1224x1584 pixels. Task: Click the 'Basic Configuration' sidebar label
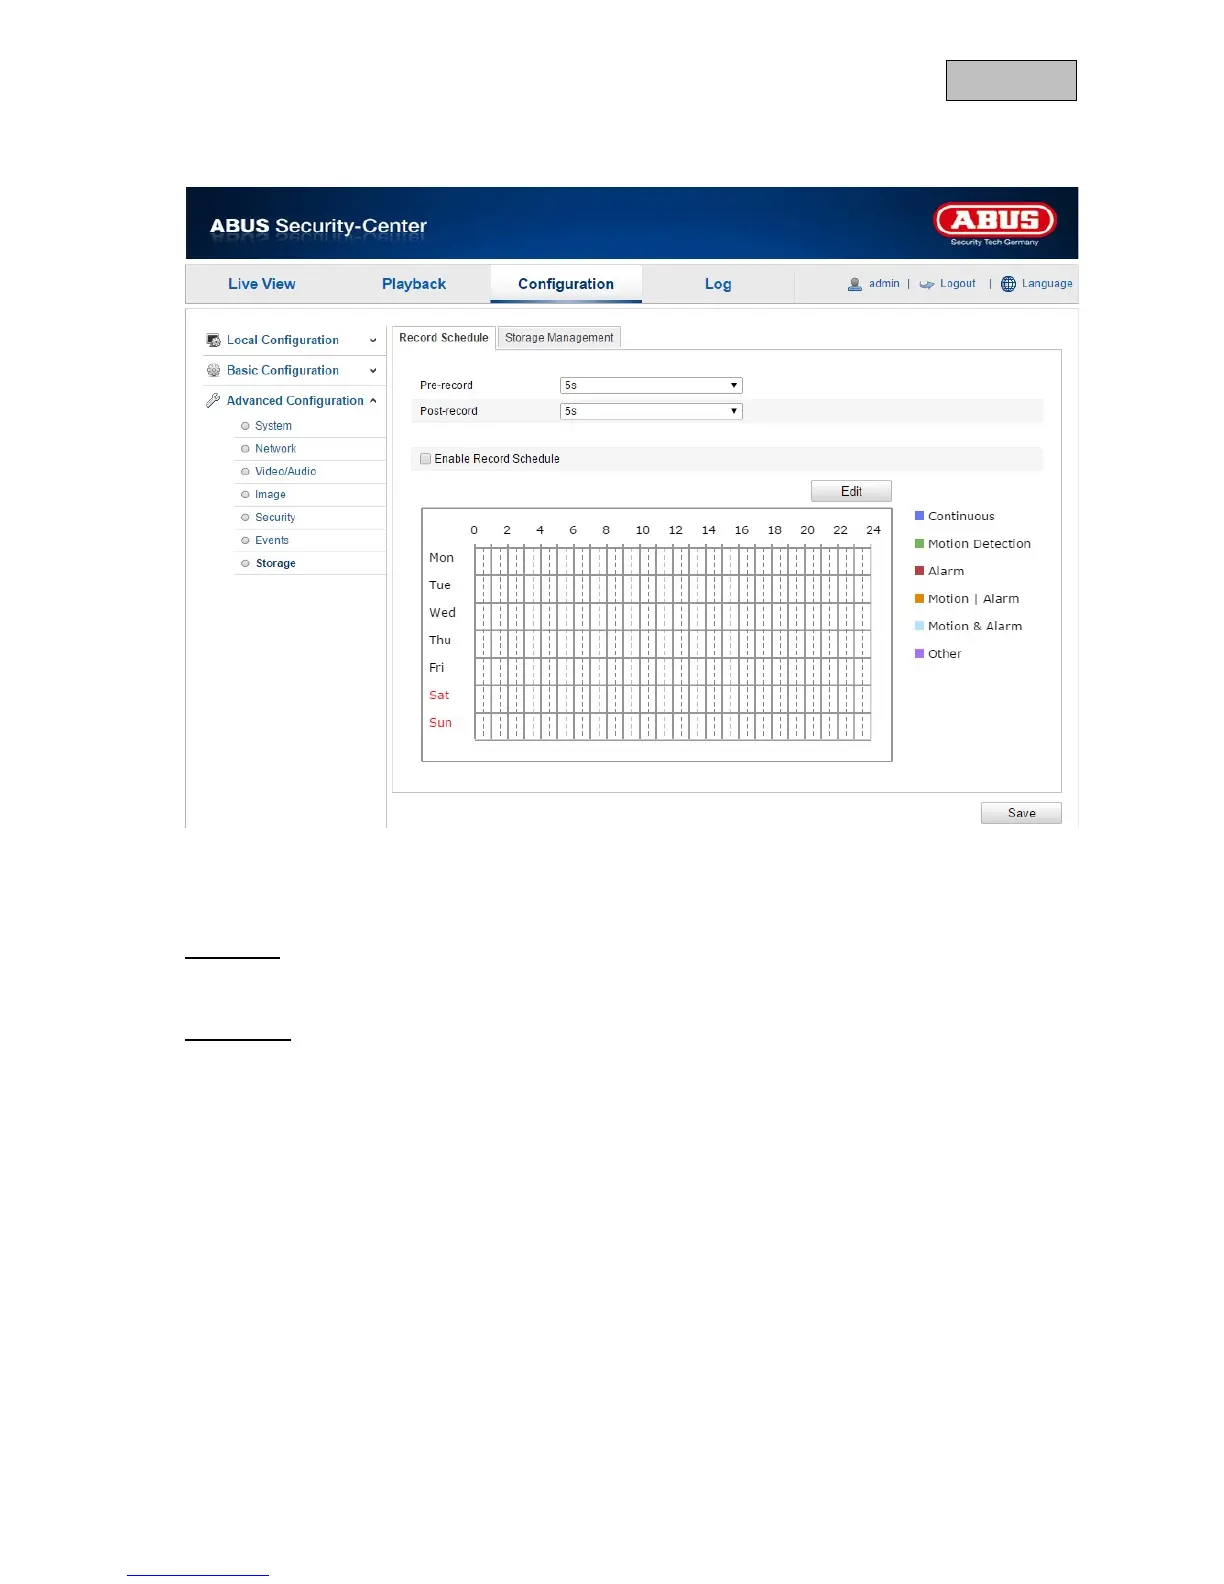283,370
